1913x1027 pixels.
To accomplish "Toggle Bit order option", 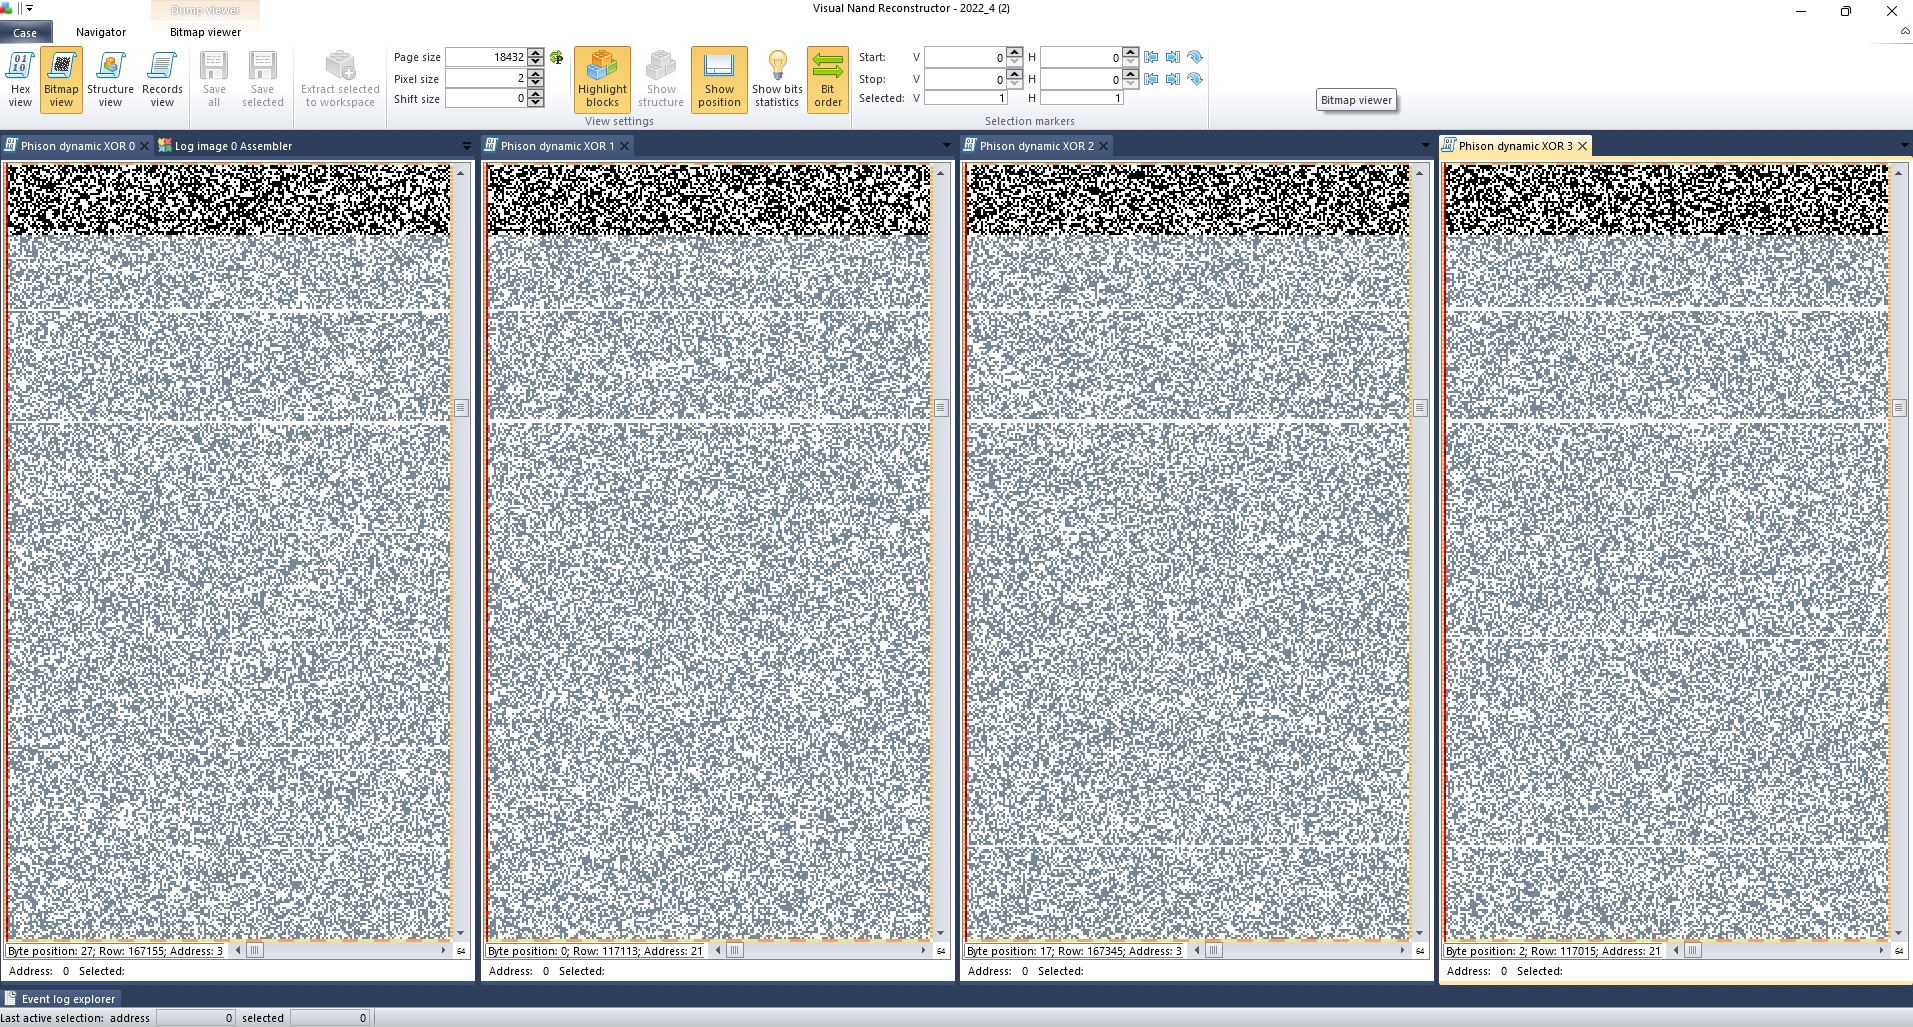I will [x=827, y=79].
